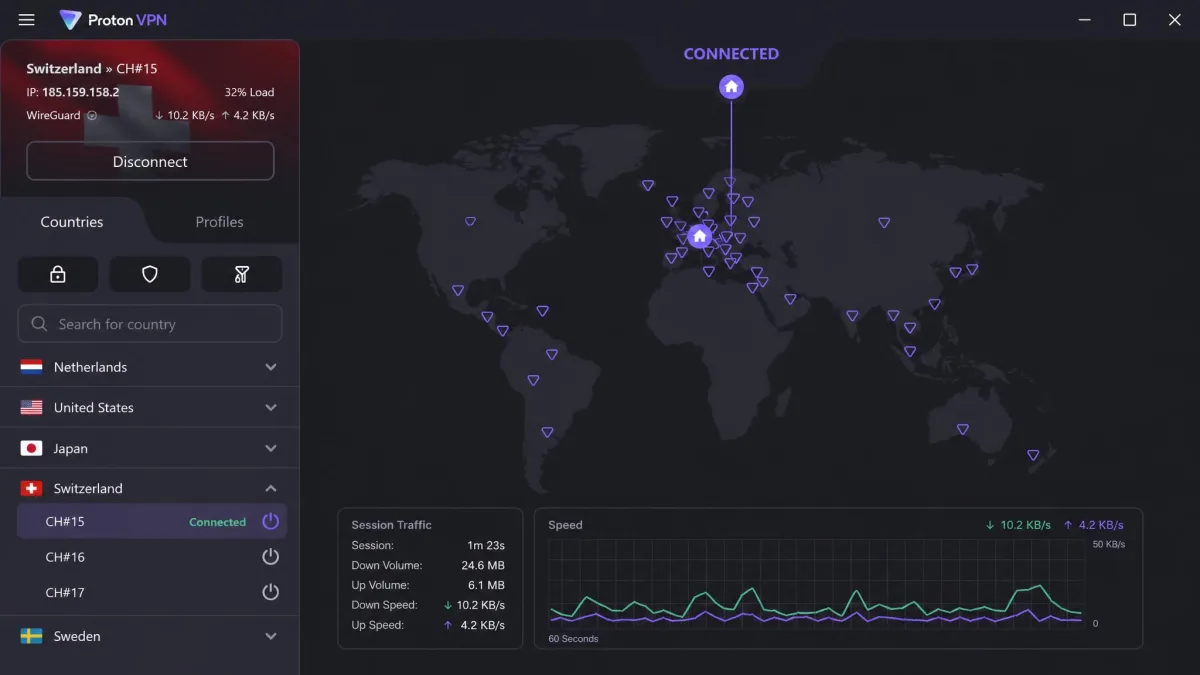Image resolution: width=1200 pixels, height=675 pixels.
Task: Click the India server marker on map
Action: point(852,315)
